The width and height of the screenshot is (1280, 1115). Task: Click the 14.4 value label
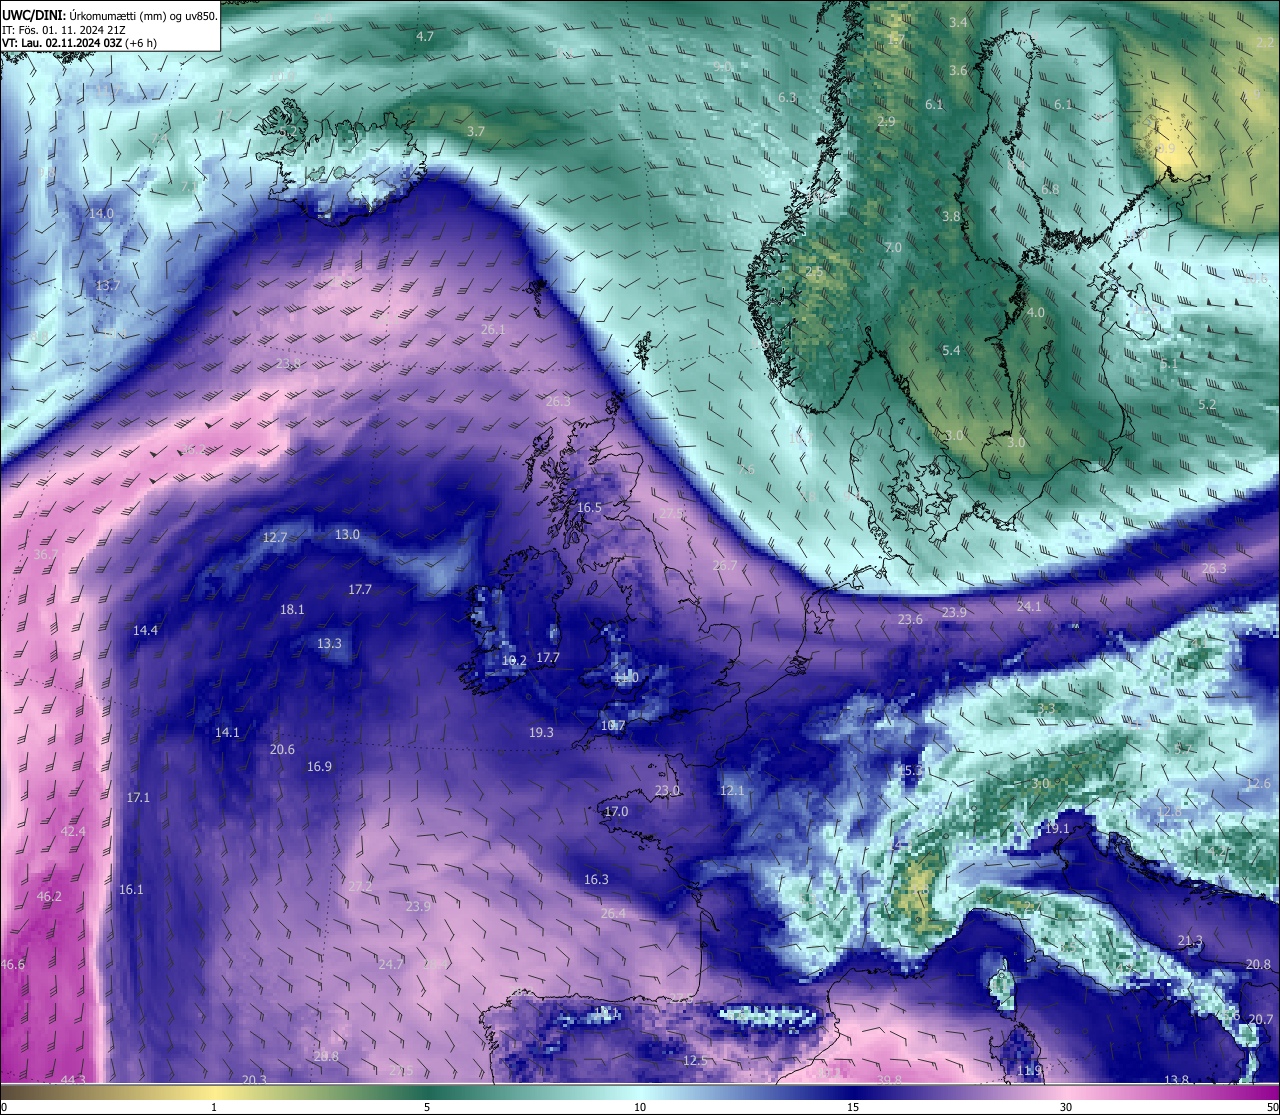click(146, 631)
